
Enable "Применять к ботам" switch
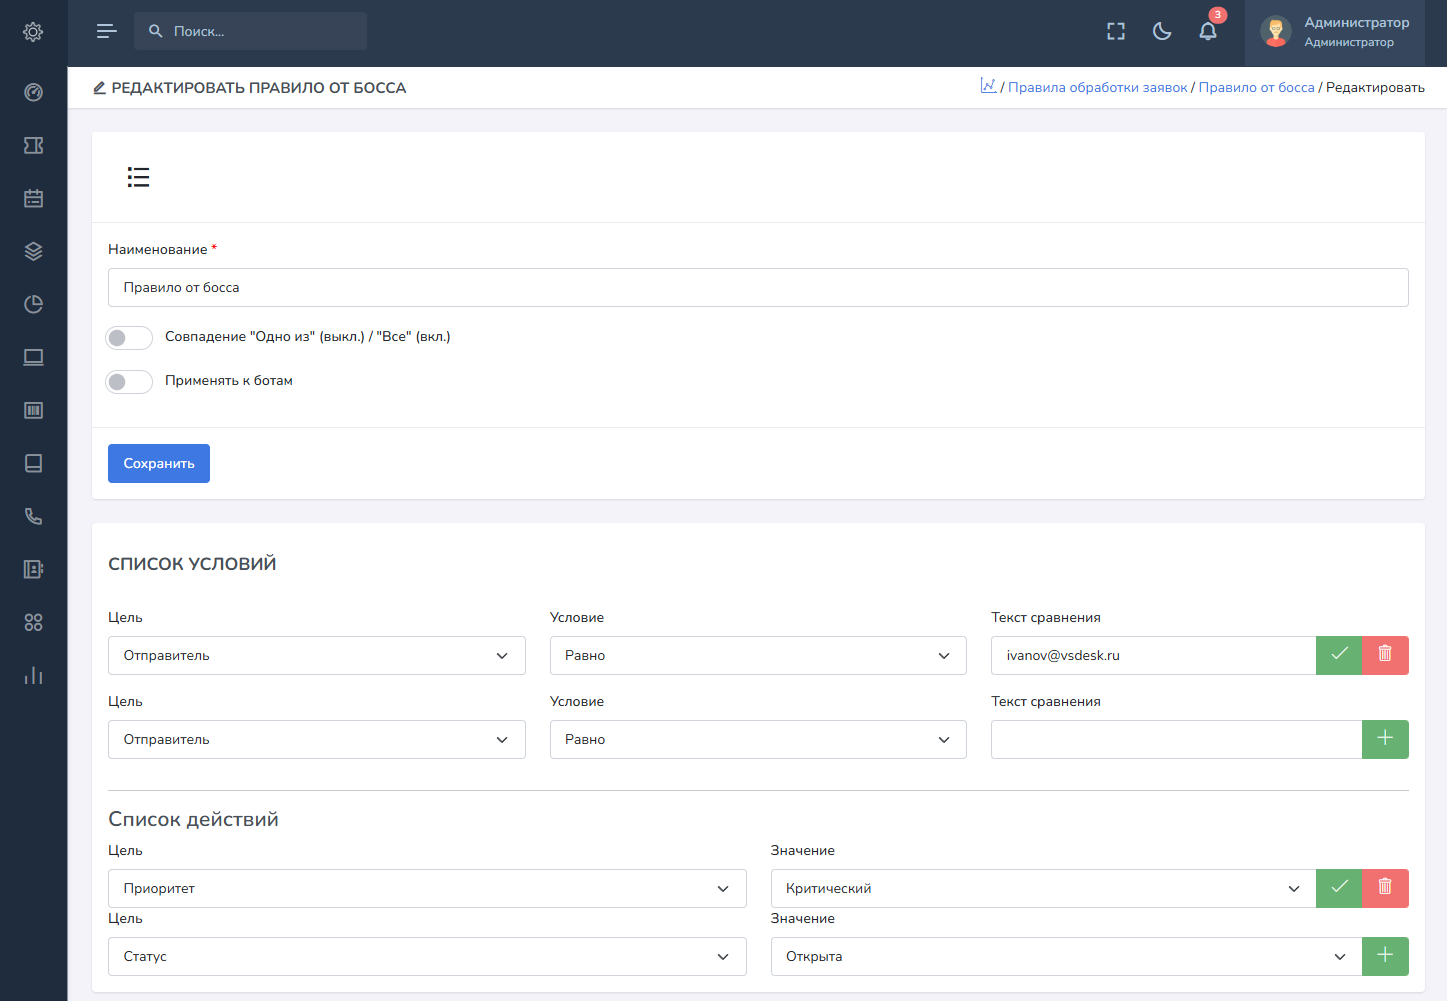coord(129,382)
